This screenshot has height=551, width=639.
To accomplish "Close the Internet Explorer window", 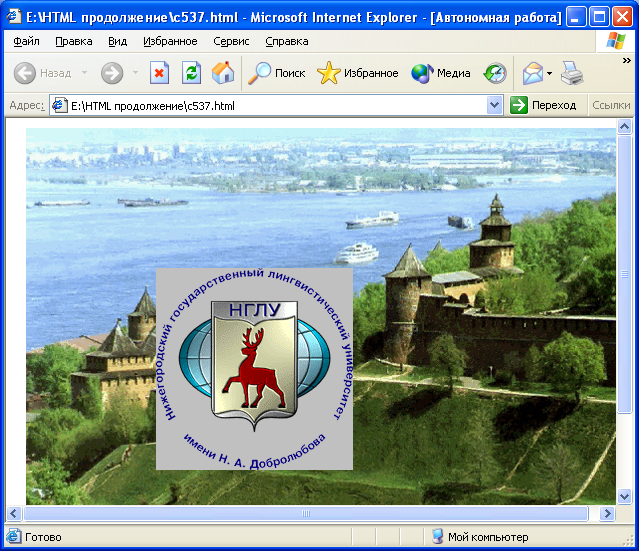I will click(x=623, y=17).
